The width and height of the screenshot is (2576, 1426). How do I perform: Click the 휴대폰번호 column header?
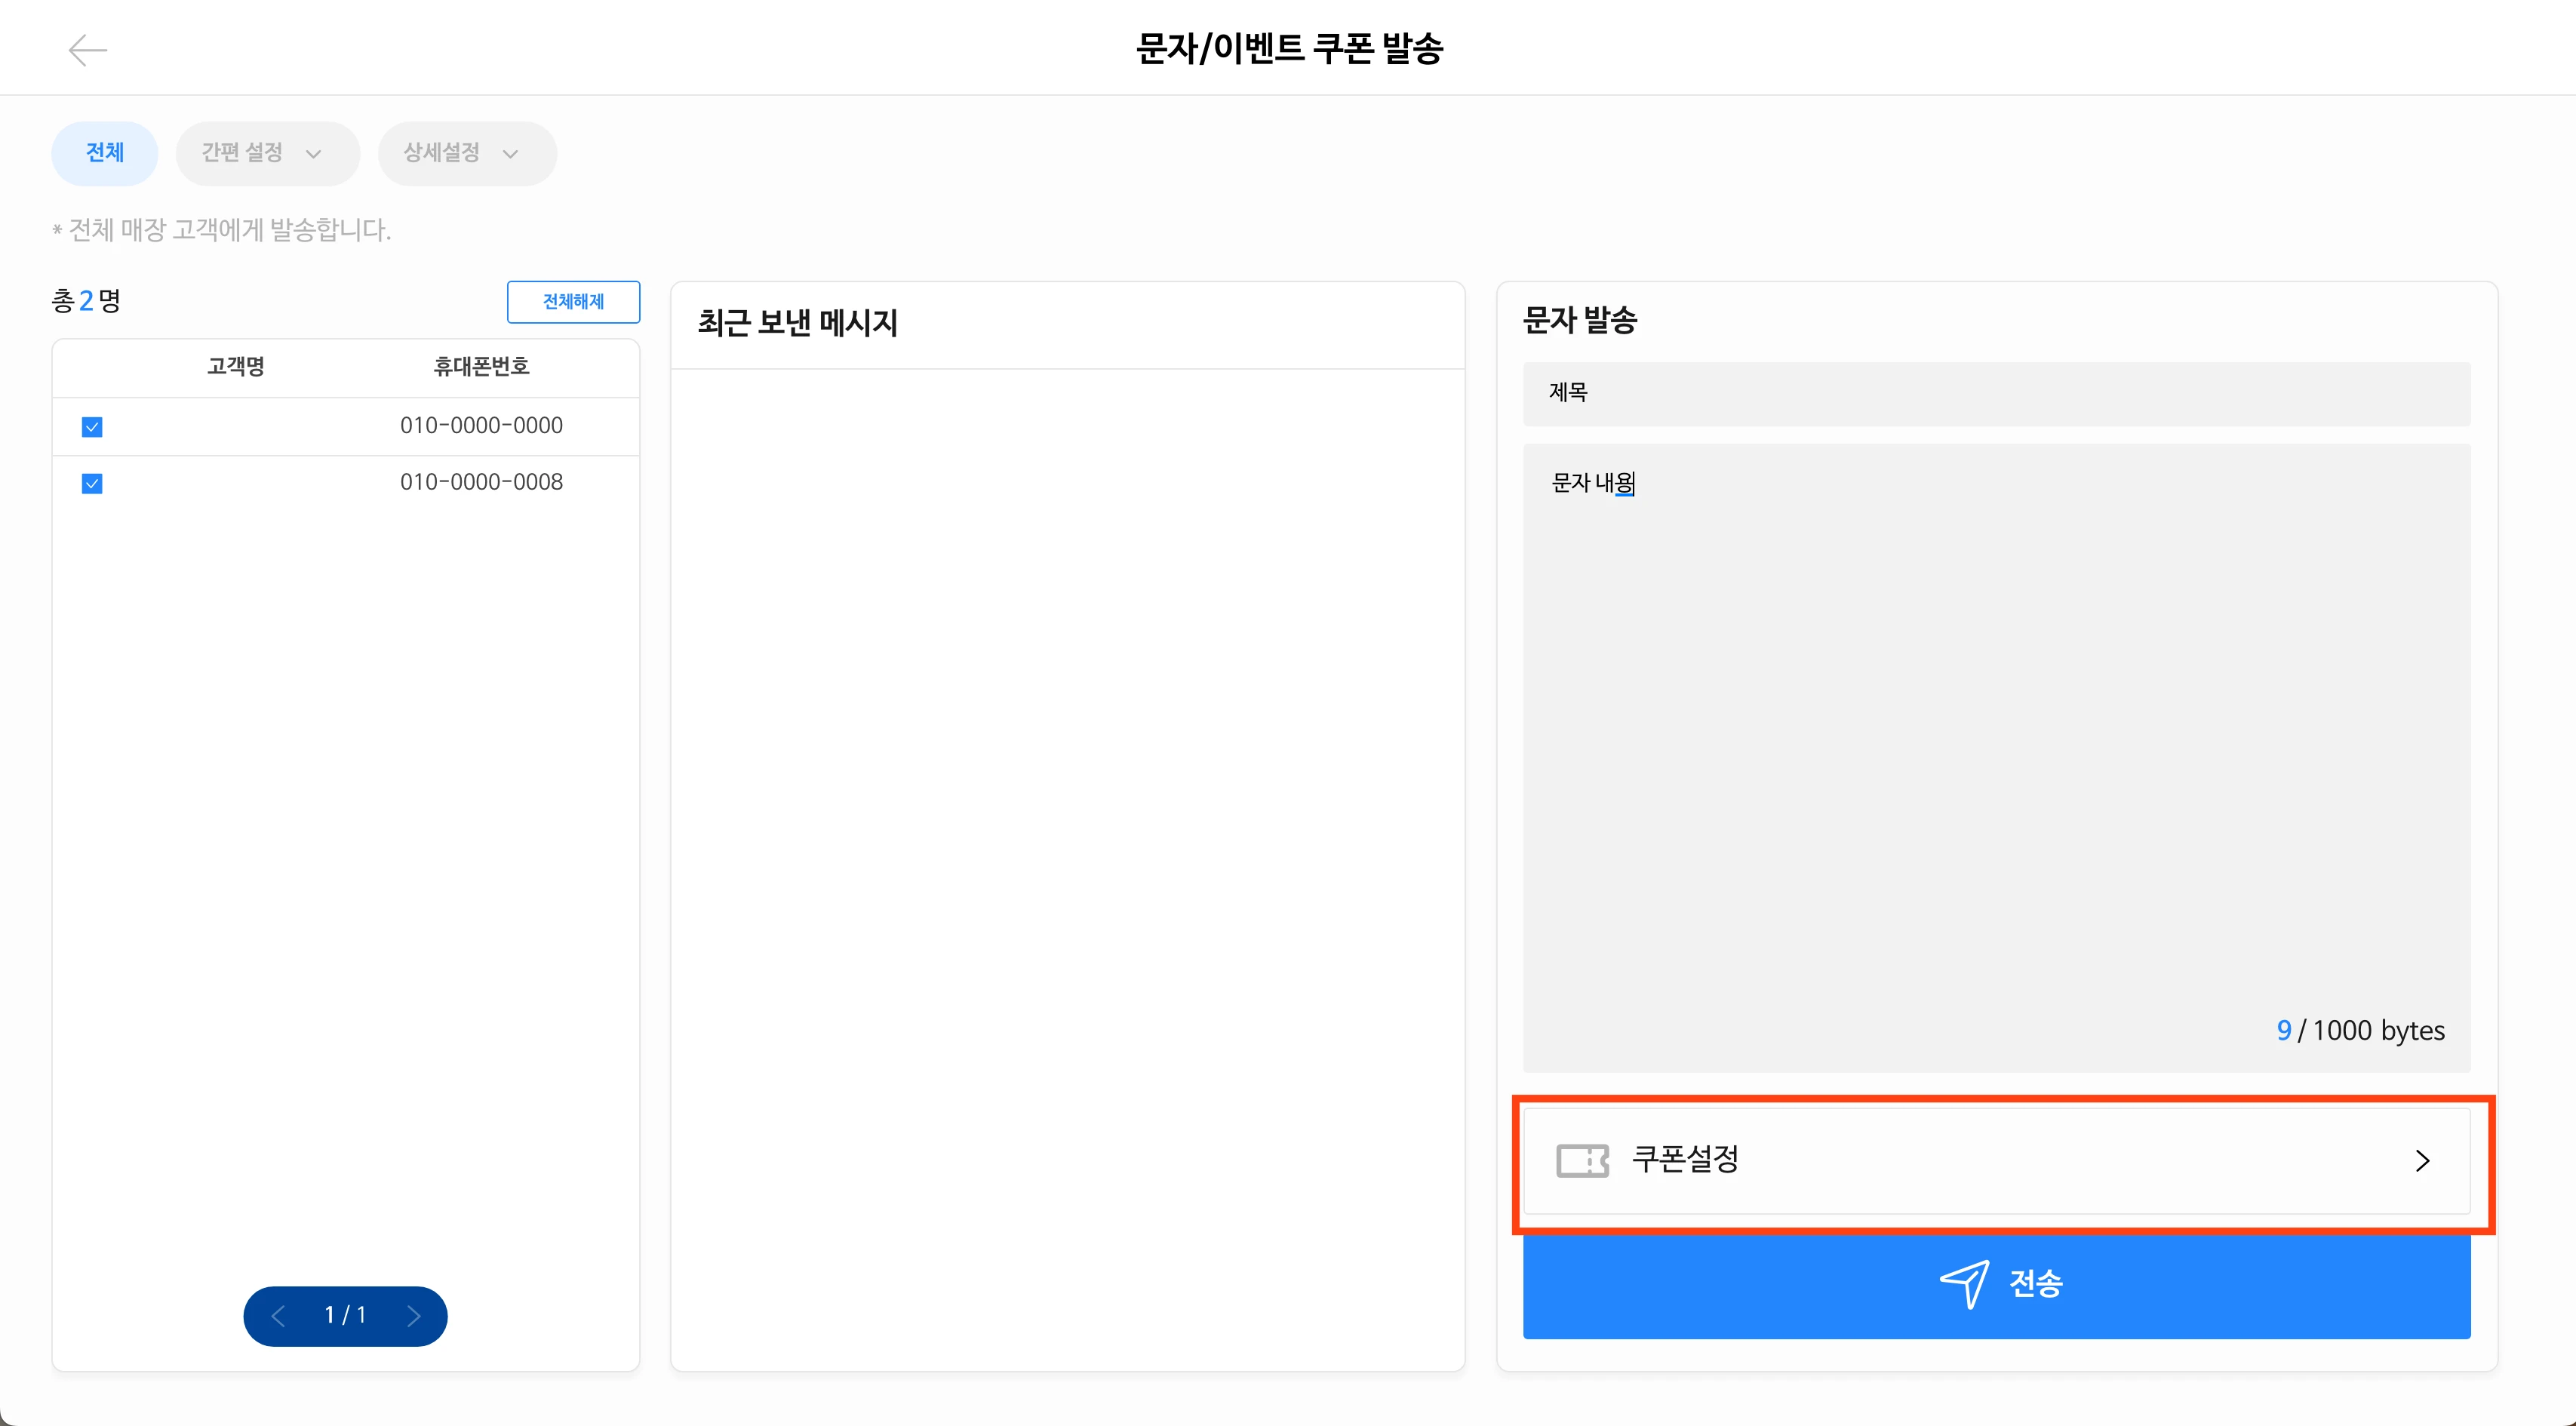pyautogui.click(x=481, y=366)
